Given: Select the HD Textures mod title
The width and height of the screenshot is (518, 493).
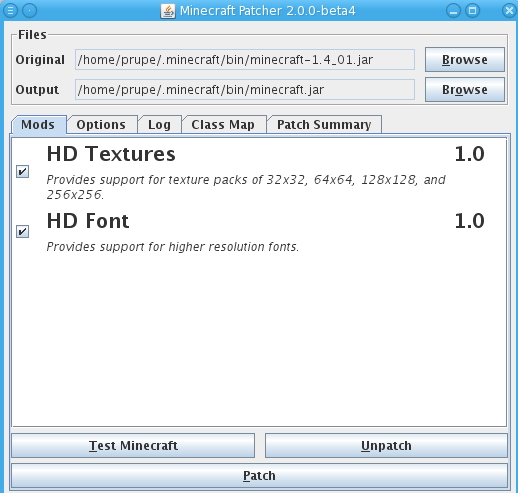Looking at the screenshot, I should [x=111, y=154].
